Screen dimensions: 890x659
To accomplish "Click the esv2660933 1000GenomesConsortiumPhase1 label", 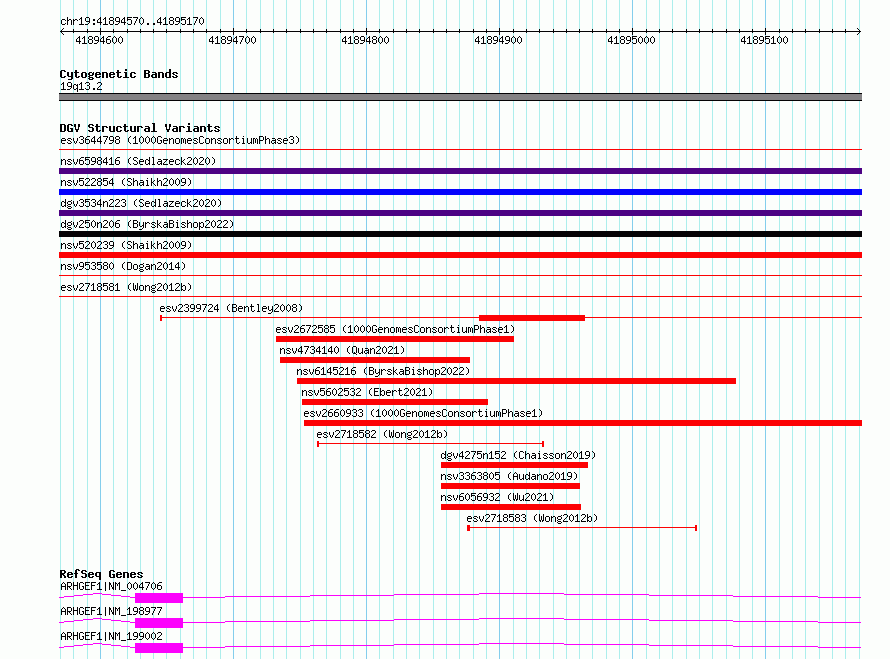I will click(423, 413).
